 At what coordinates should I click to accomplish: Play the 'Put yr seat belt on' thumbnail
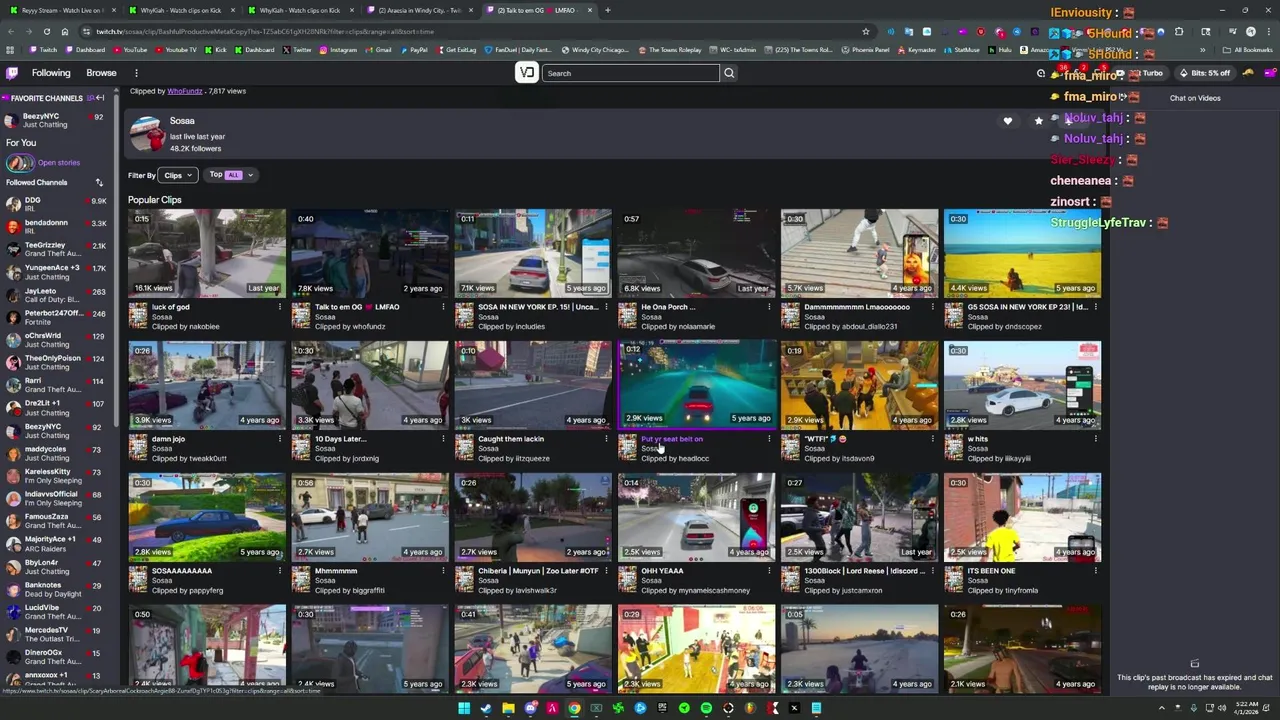[x=696, y=385]
